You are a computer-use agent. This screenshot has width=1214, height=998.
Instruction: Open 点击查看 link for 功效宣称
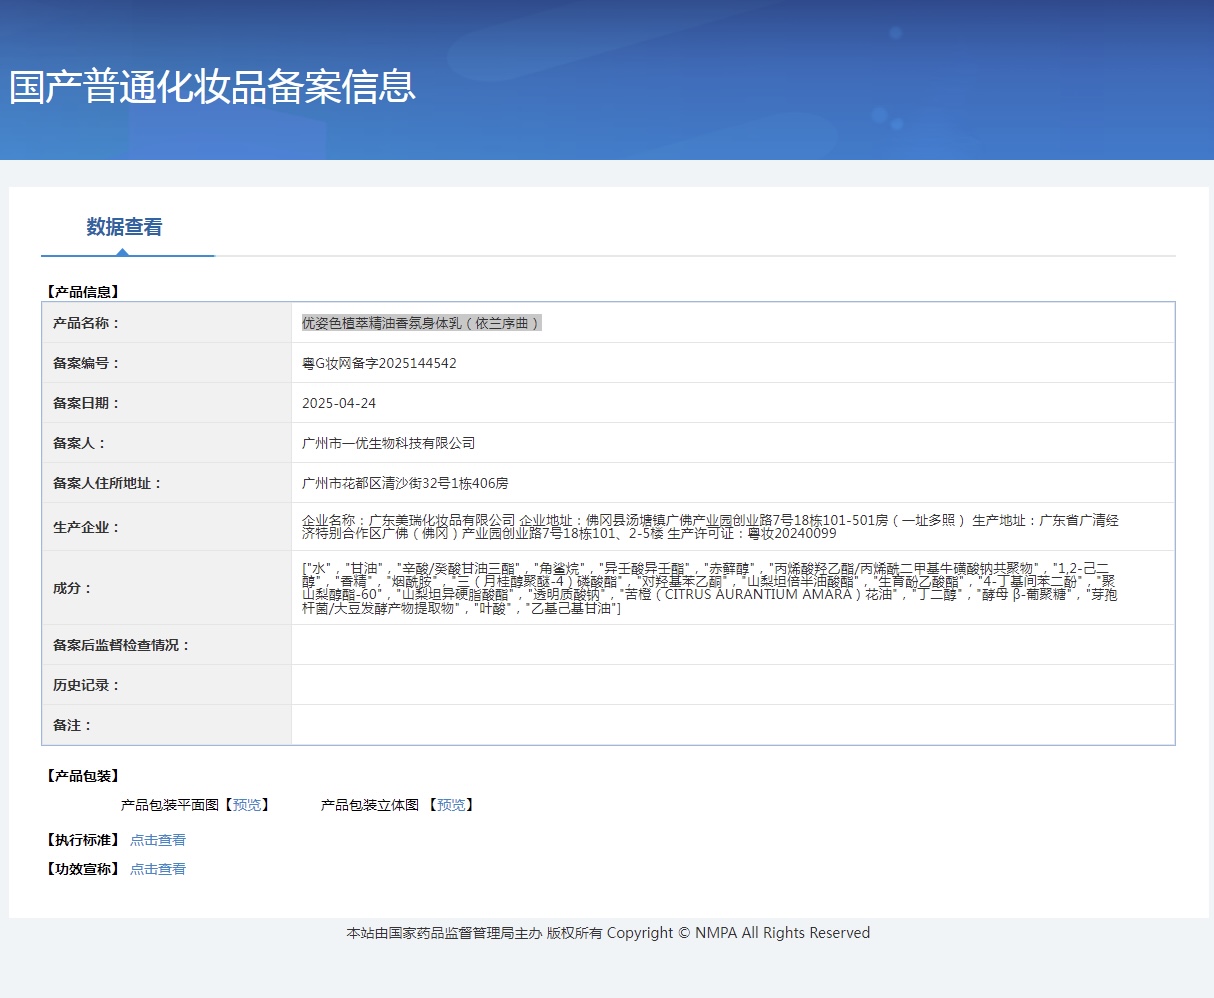tap(158, 869)
